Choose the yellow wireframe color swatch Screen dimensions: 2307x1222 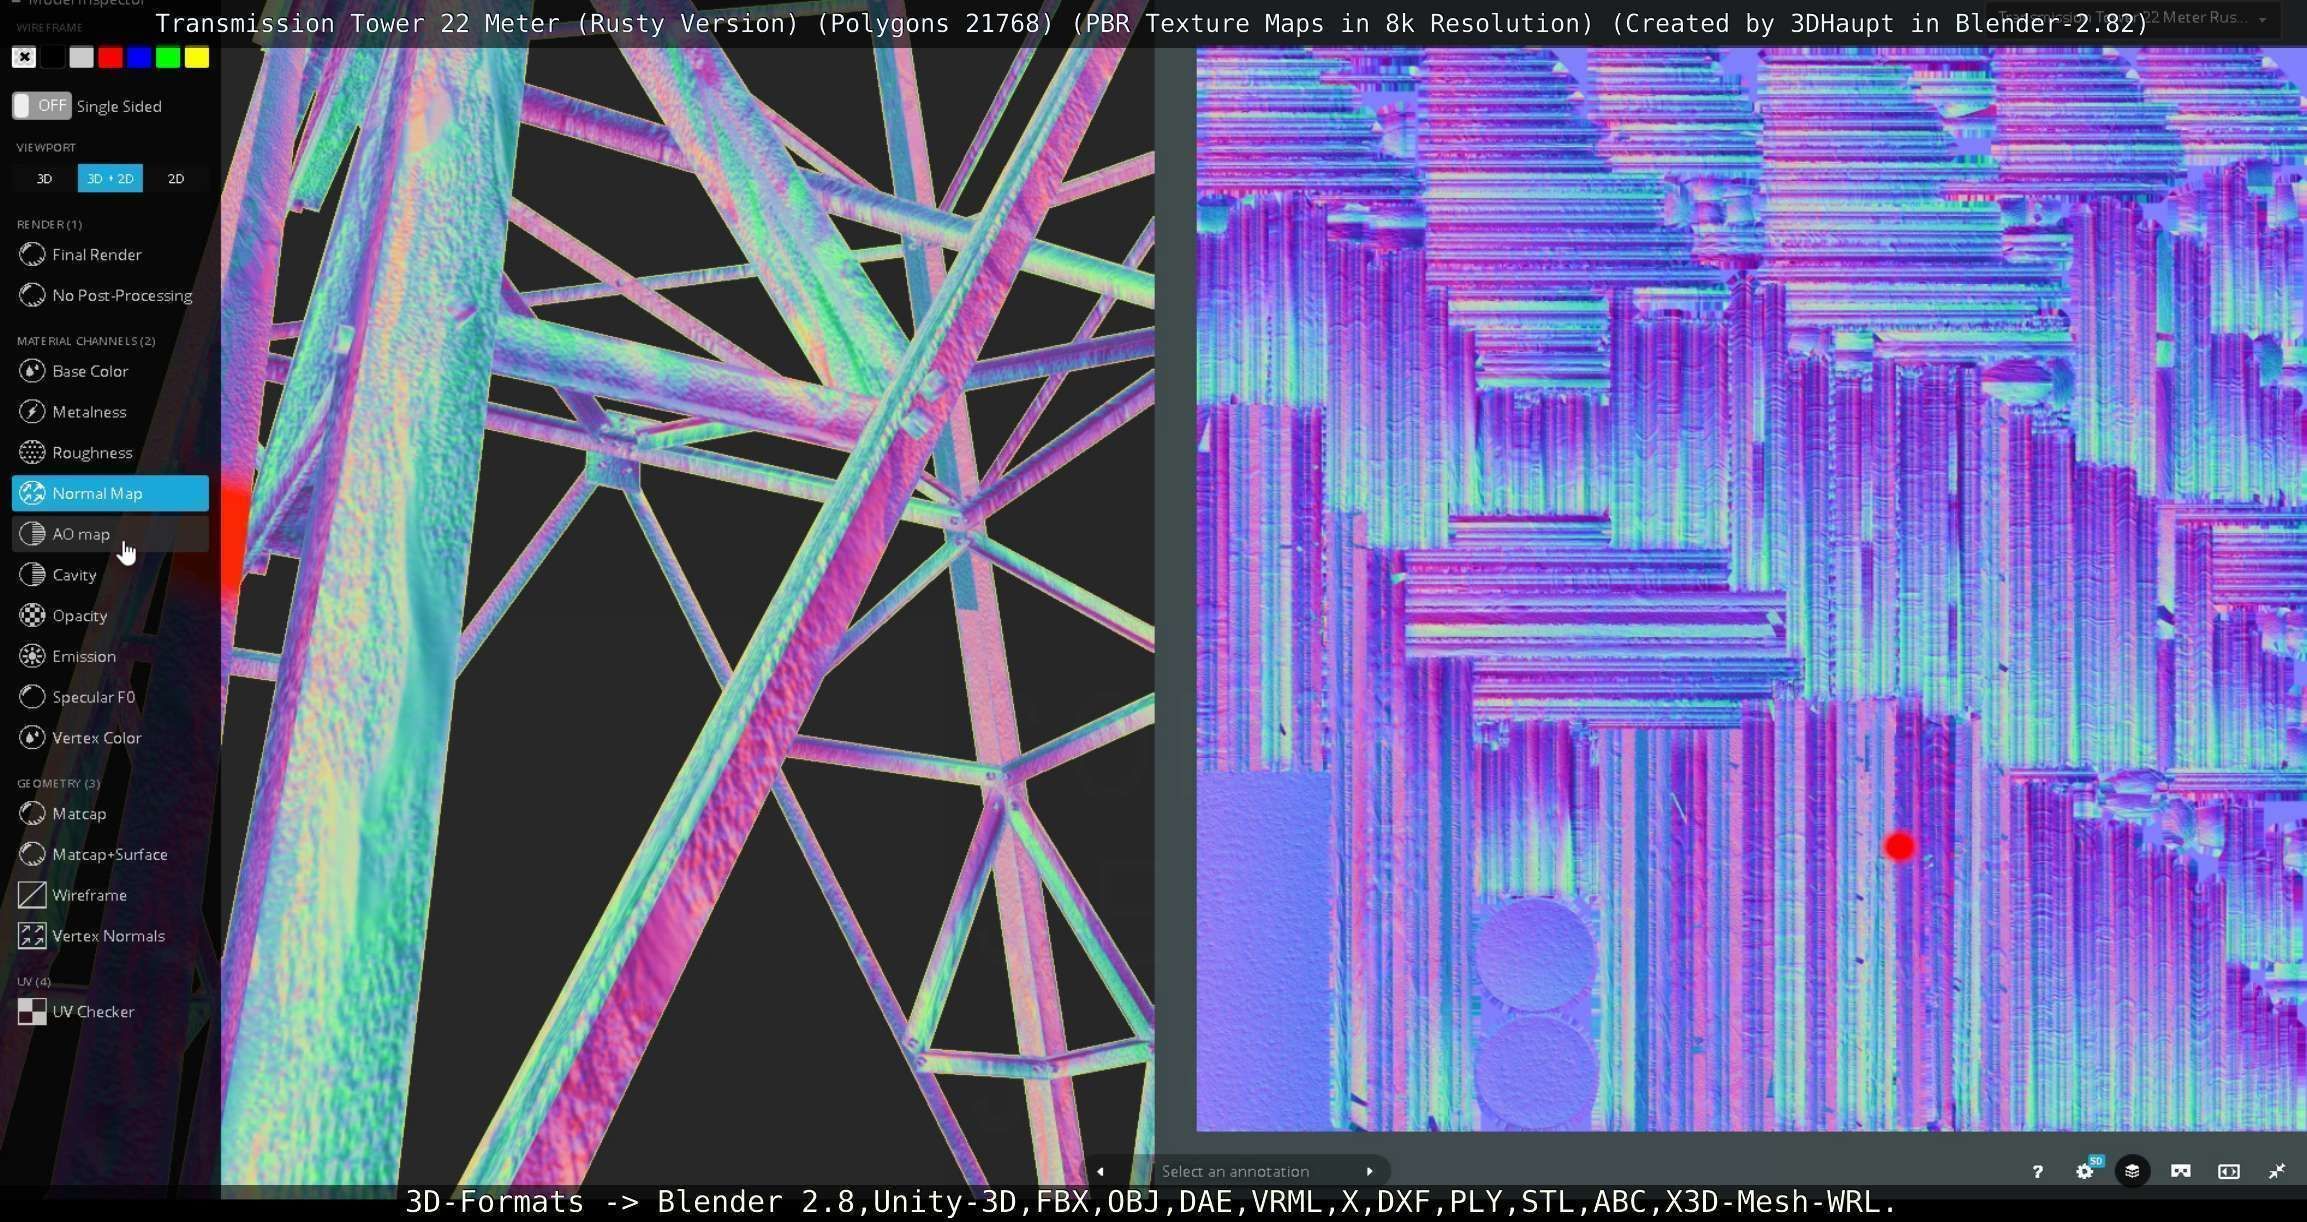click(x=197, y=58)
